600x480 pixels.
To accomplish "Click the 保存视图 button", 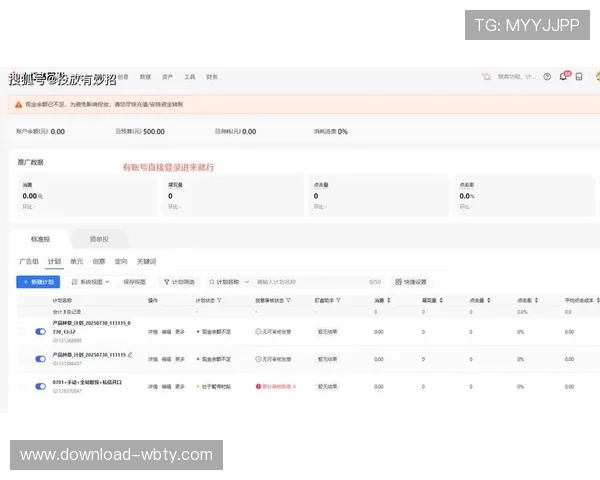I will coord(135,282).
